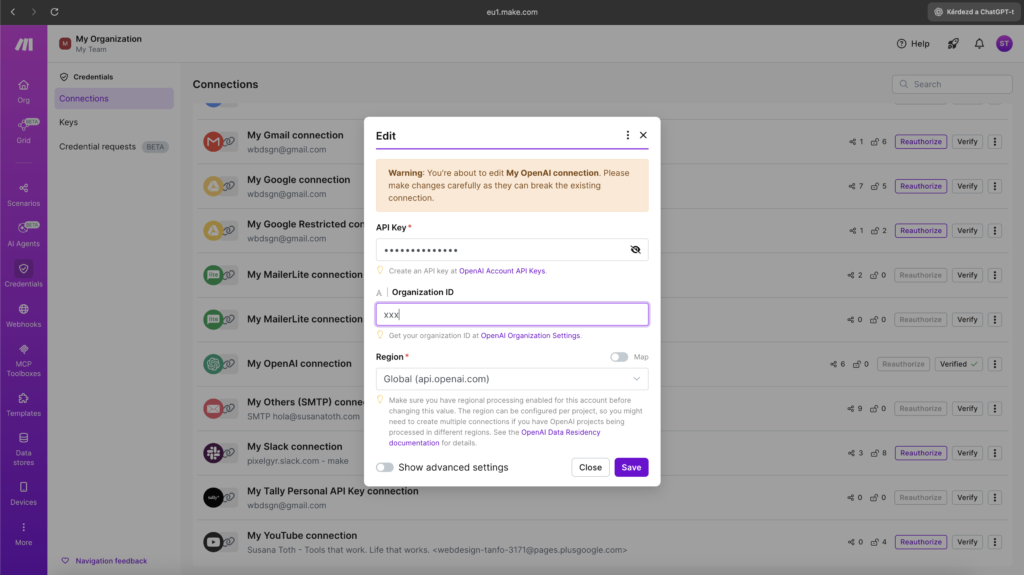Viewport: 1024px width, 575px height.
Task: Open Edit dialog three-dot menu
Action: pos(628,135)
